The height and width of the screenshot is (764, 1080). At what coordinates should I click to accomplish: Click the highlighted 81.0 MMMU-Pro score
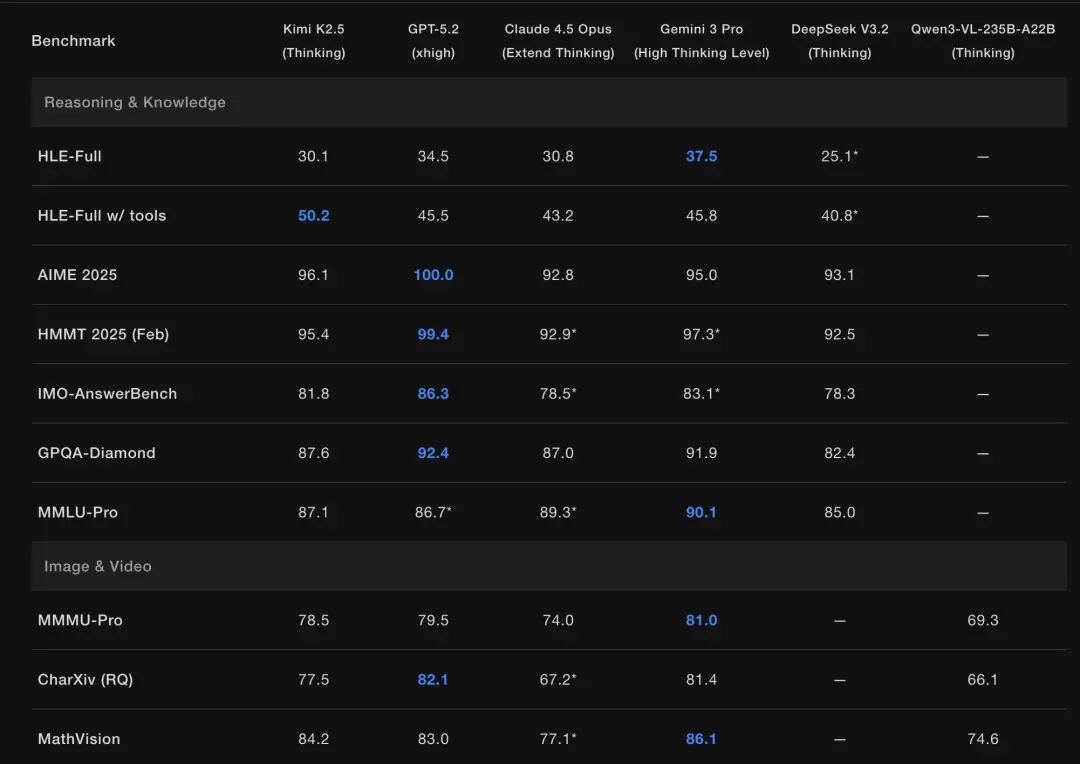[701, 620]
